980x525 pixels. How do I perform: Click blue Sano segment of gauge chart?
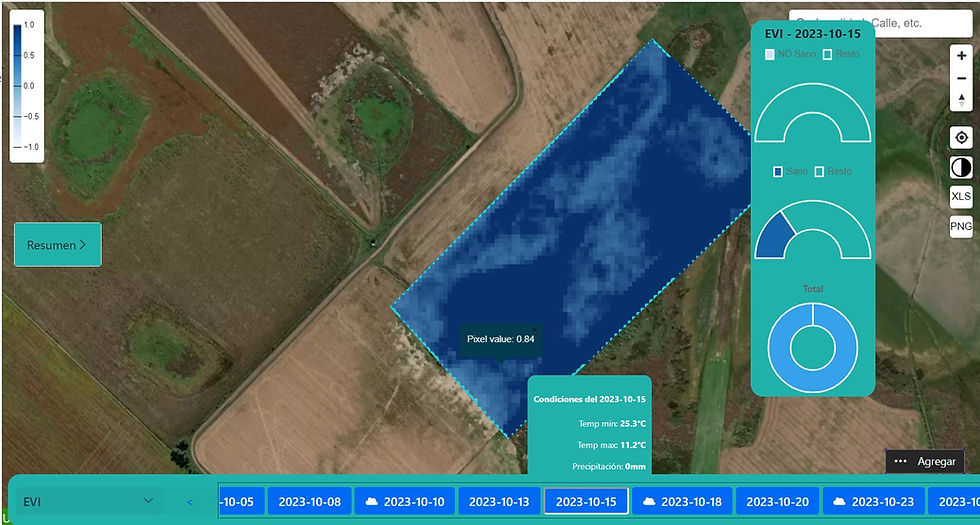[775, 236]
